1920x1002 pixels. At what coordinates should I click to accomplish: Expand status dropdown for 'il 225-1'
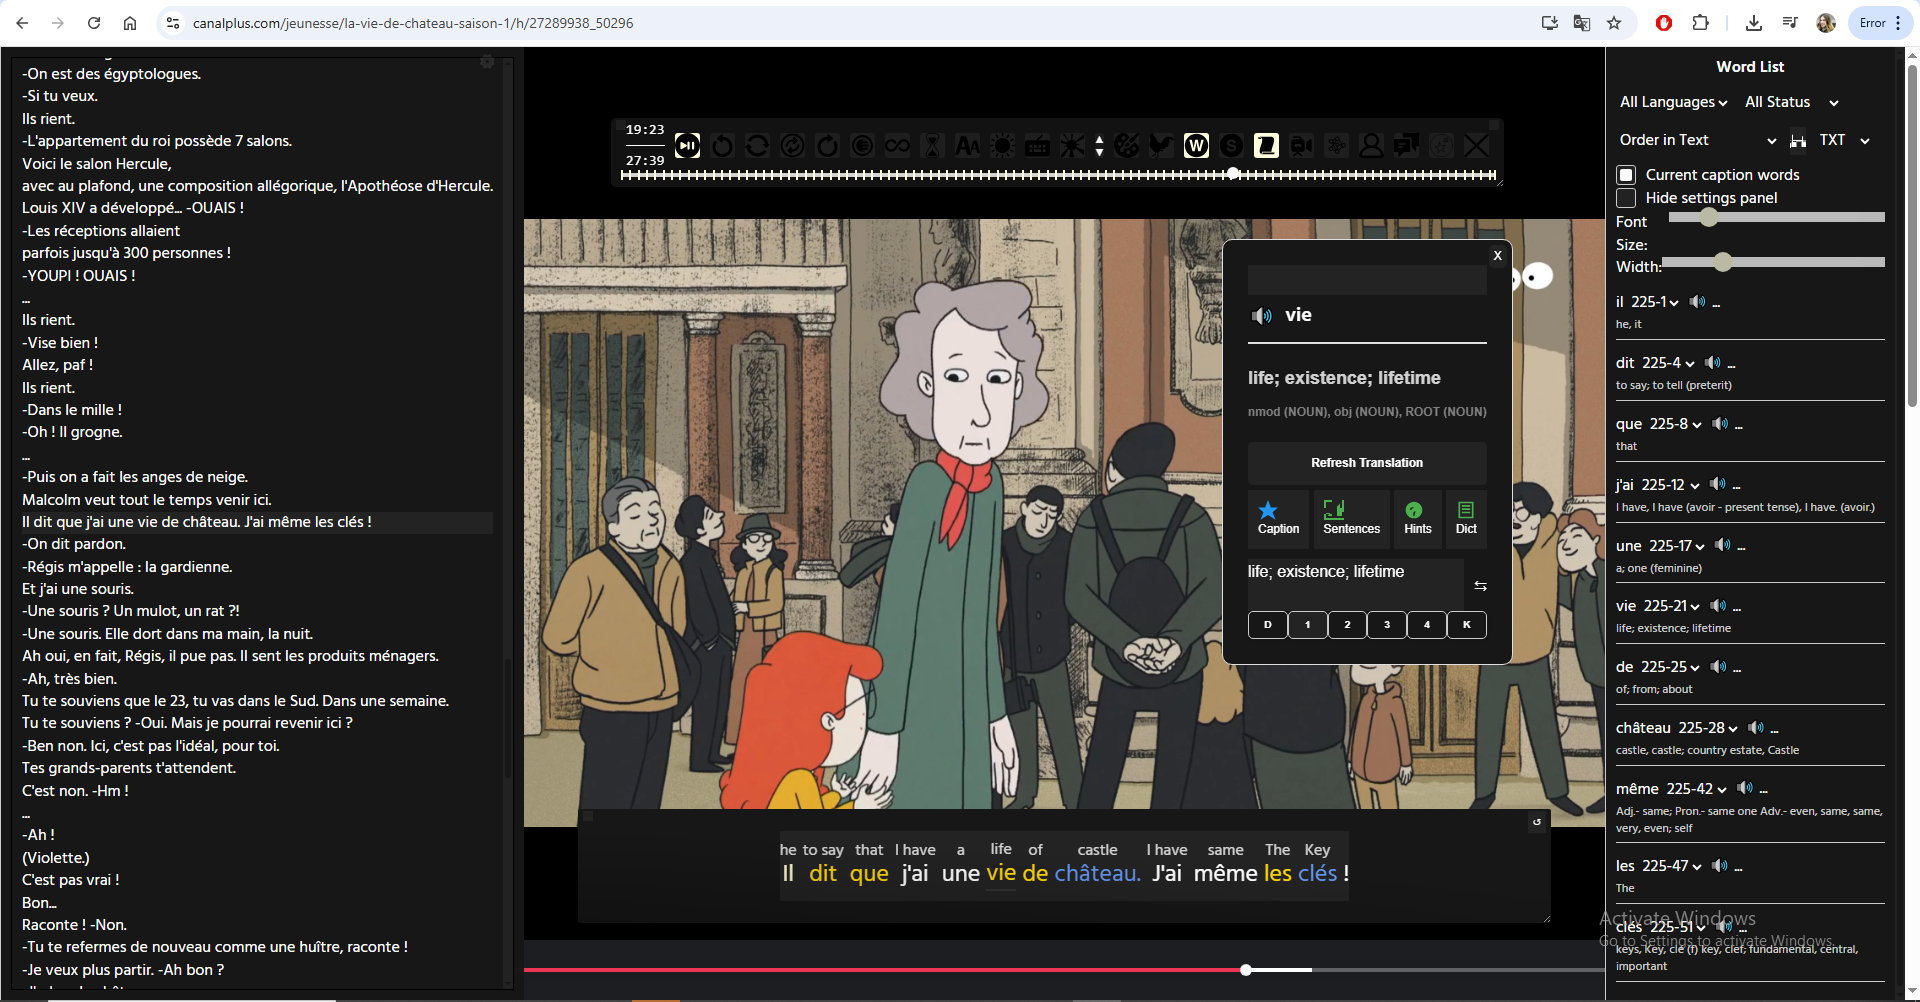pyautogui.click(x=1674, y=303)
